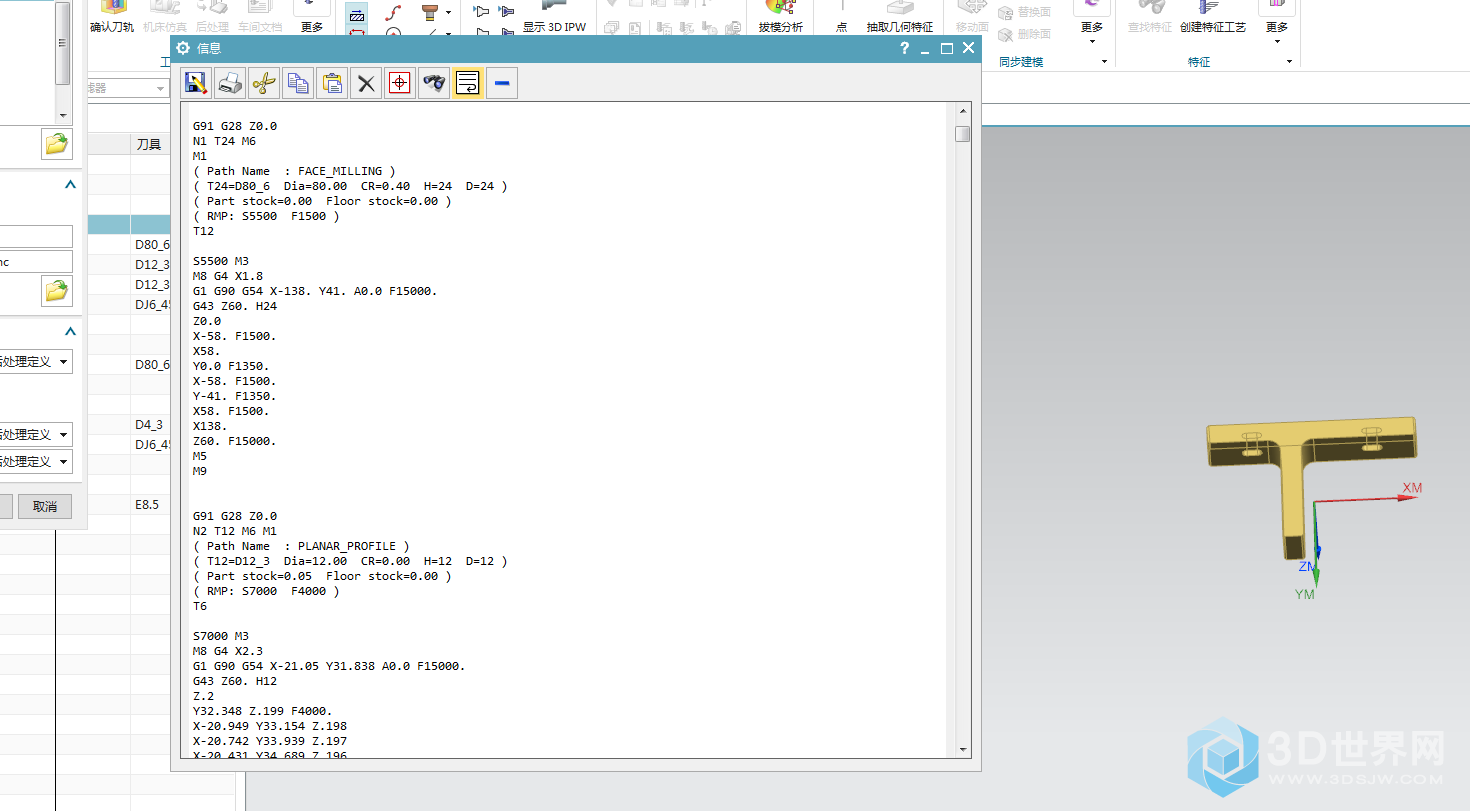Click the file name field ending in nc
Viewport: 1470px width, 811px height.
[x=36, y=262]
